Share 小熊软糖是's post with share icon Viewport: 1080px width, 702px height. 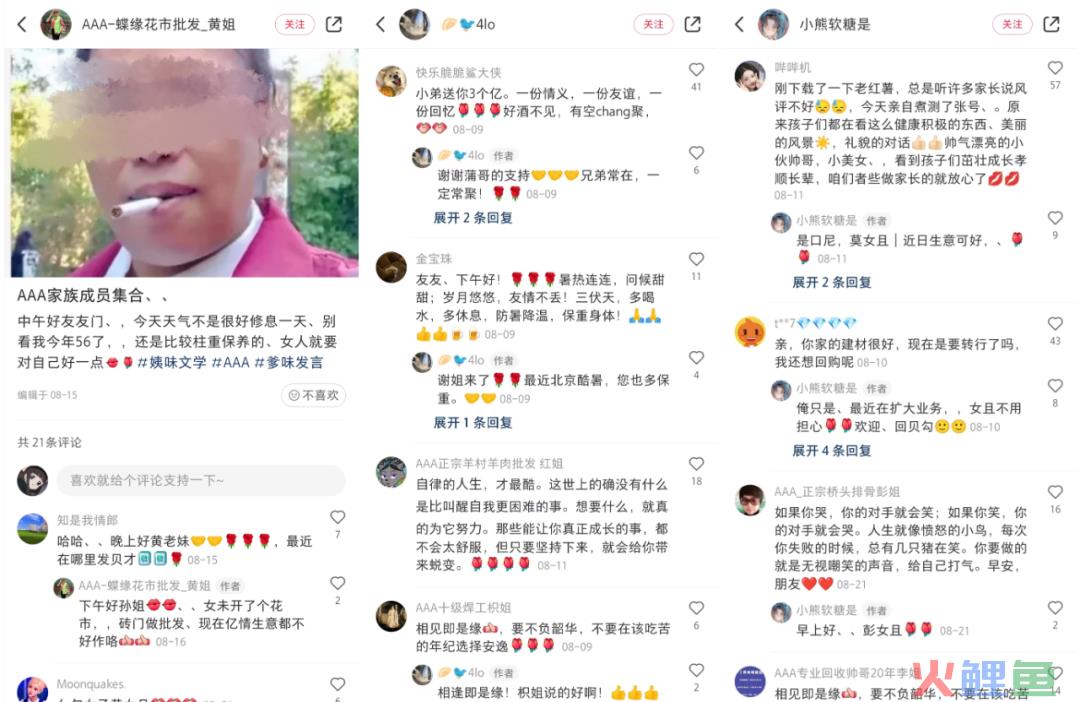(1052, 24)
